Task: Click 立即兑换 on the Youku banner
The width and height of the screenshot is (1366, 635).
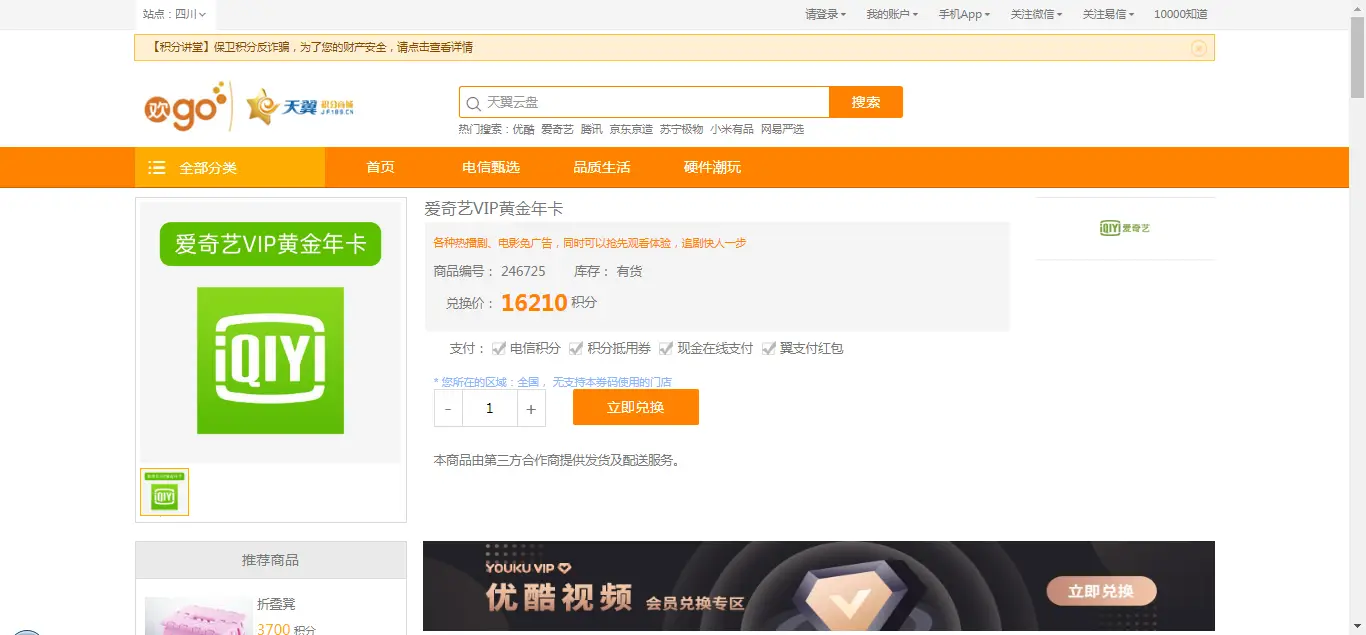Action: click(x=1101, y=591)
